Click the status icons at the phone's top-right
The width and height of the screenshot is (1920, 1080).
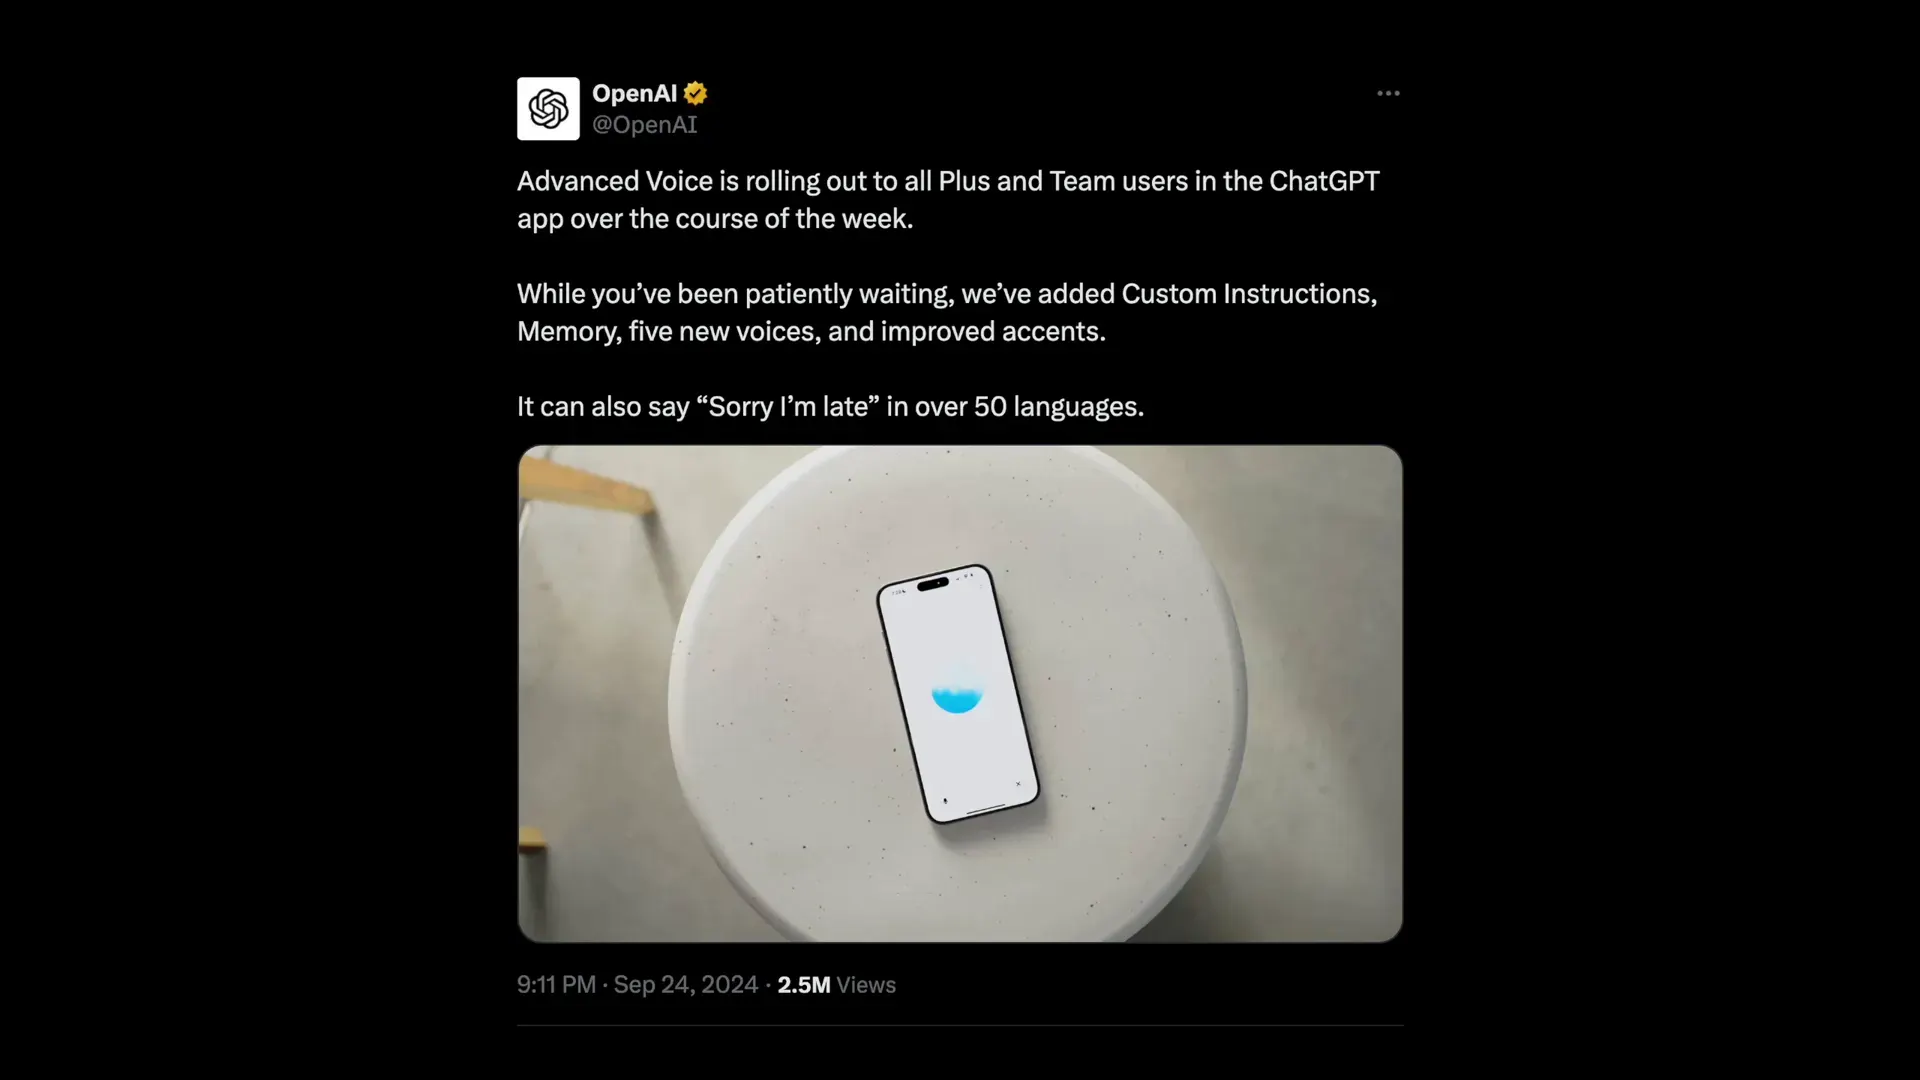[x=966, y=576]
